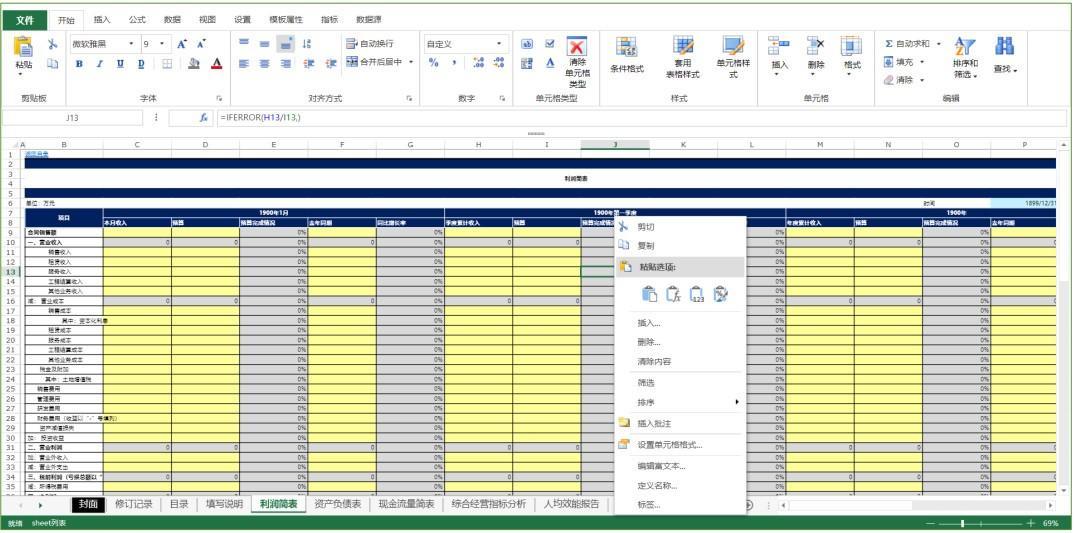Open Conditional Formatting (条件格式)
Image resolution: width=1074 pixels, height=533 pixels.
627,55
